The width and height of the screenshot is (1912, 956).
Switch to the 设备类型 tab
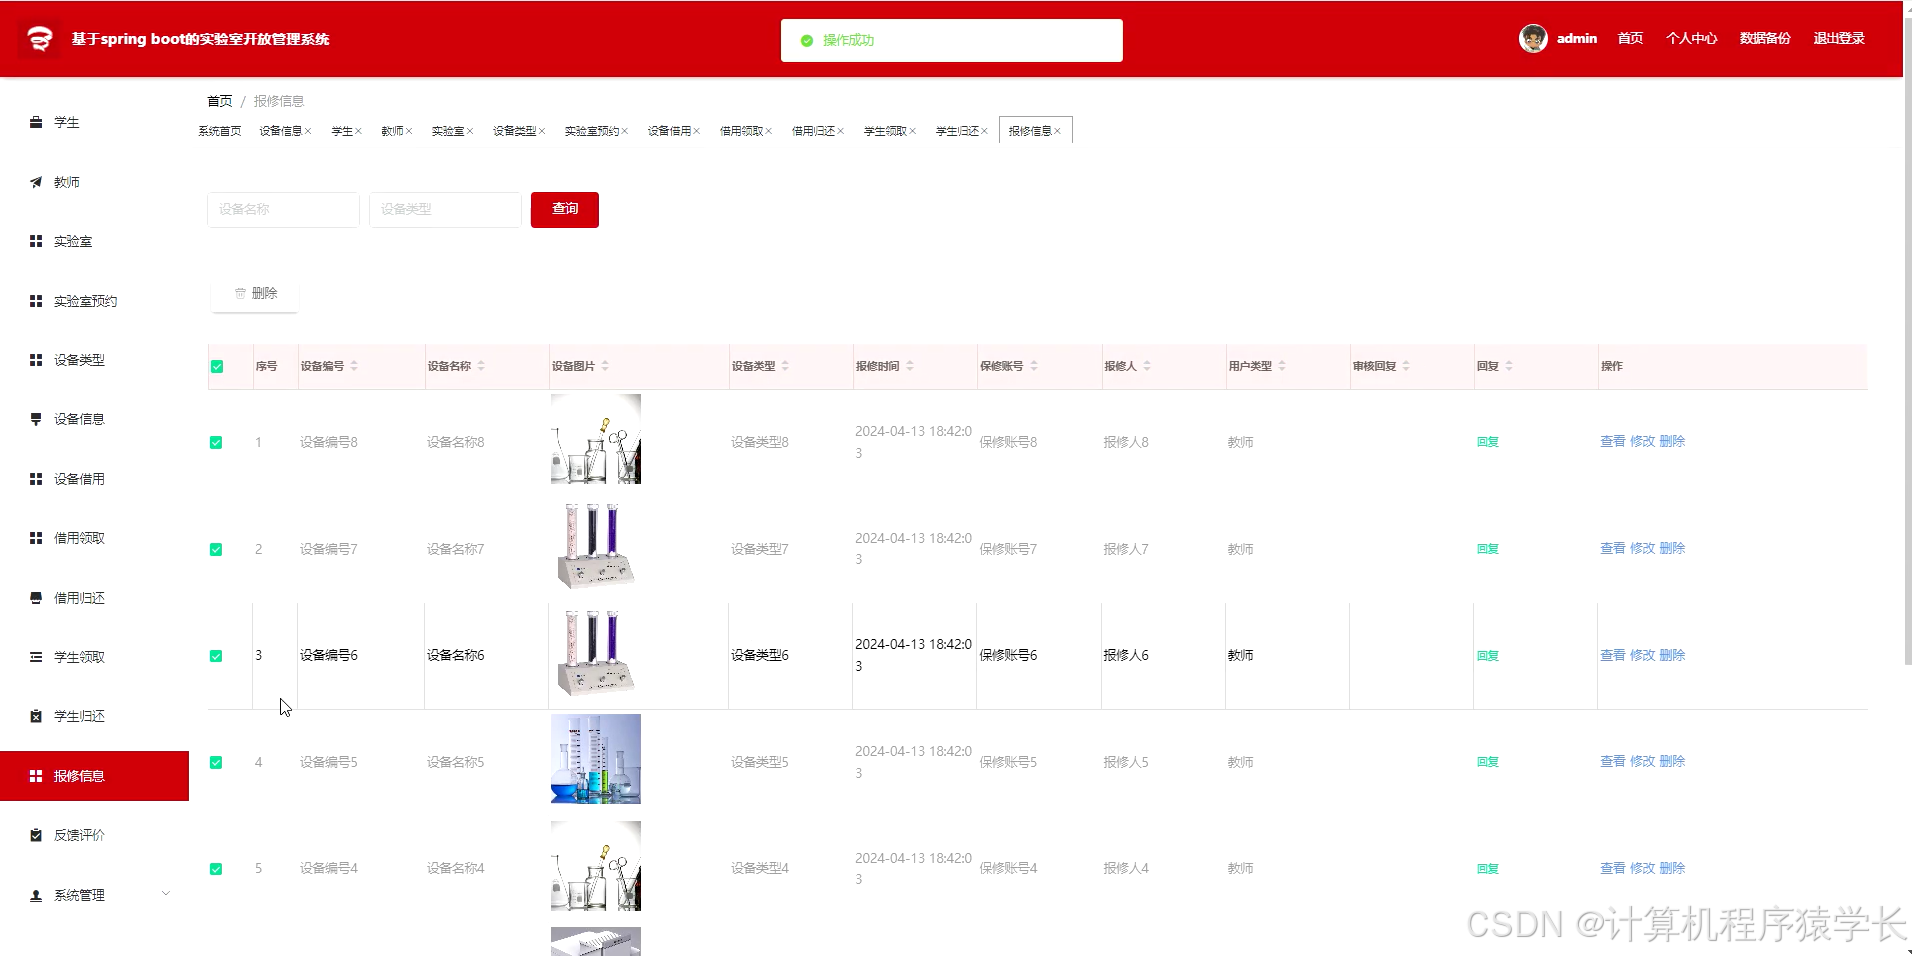pyautogui.click(x=514, y=131)
